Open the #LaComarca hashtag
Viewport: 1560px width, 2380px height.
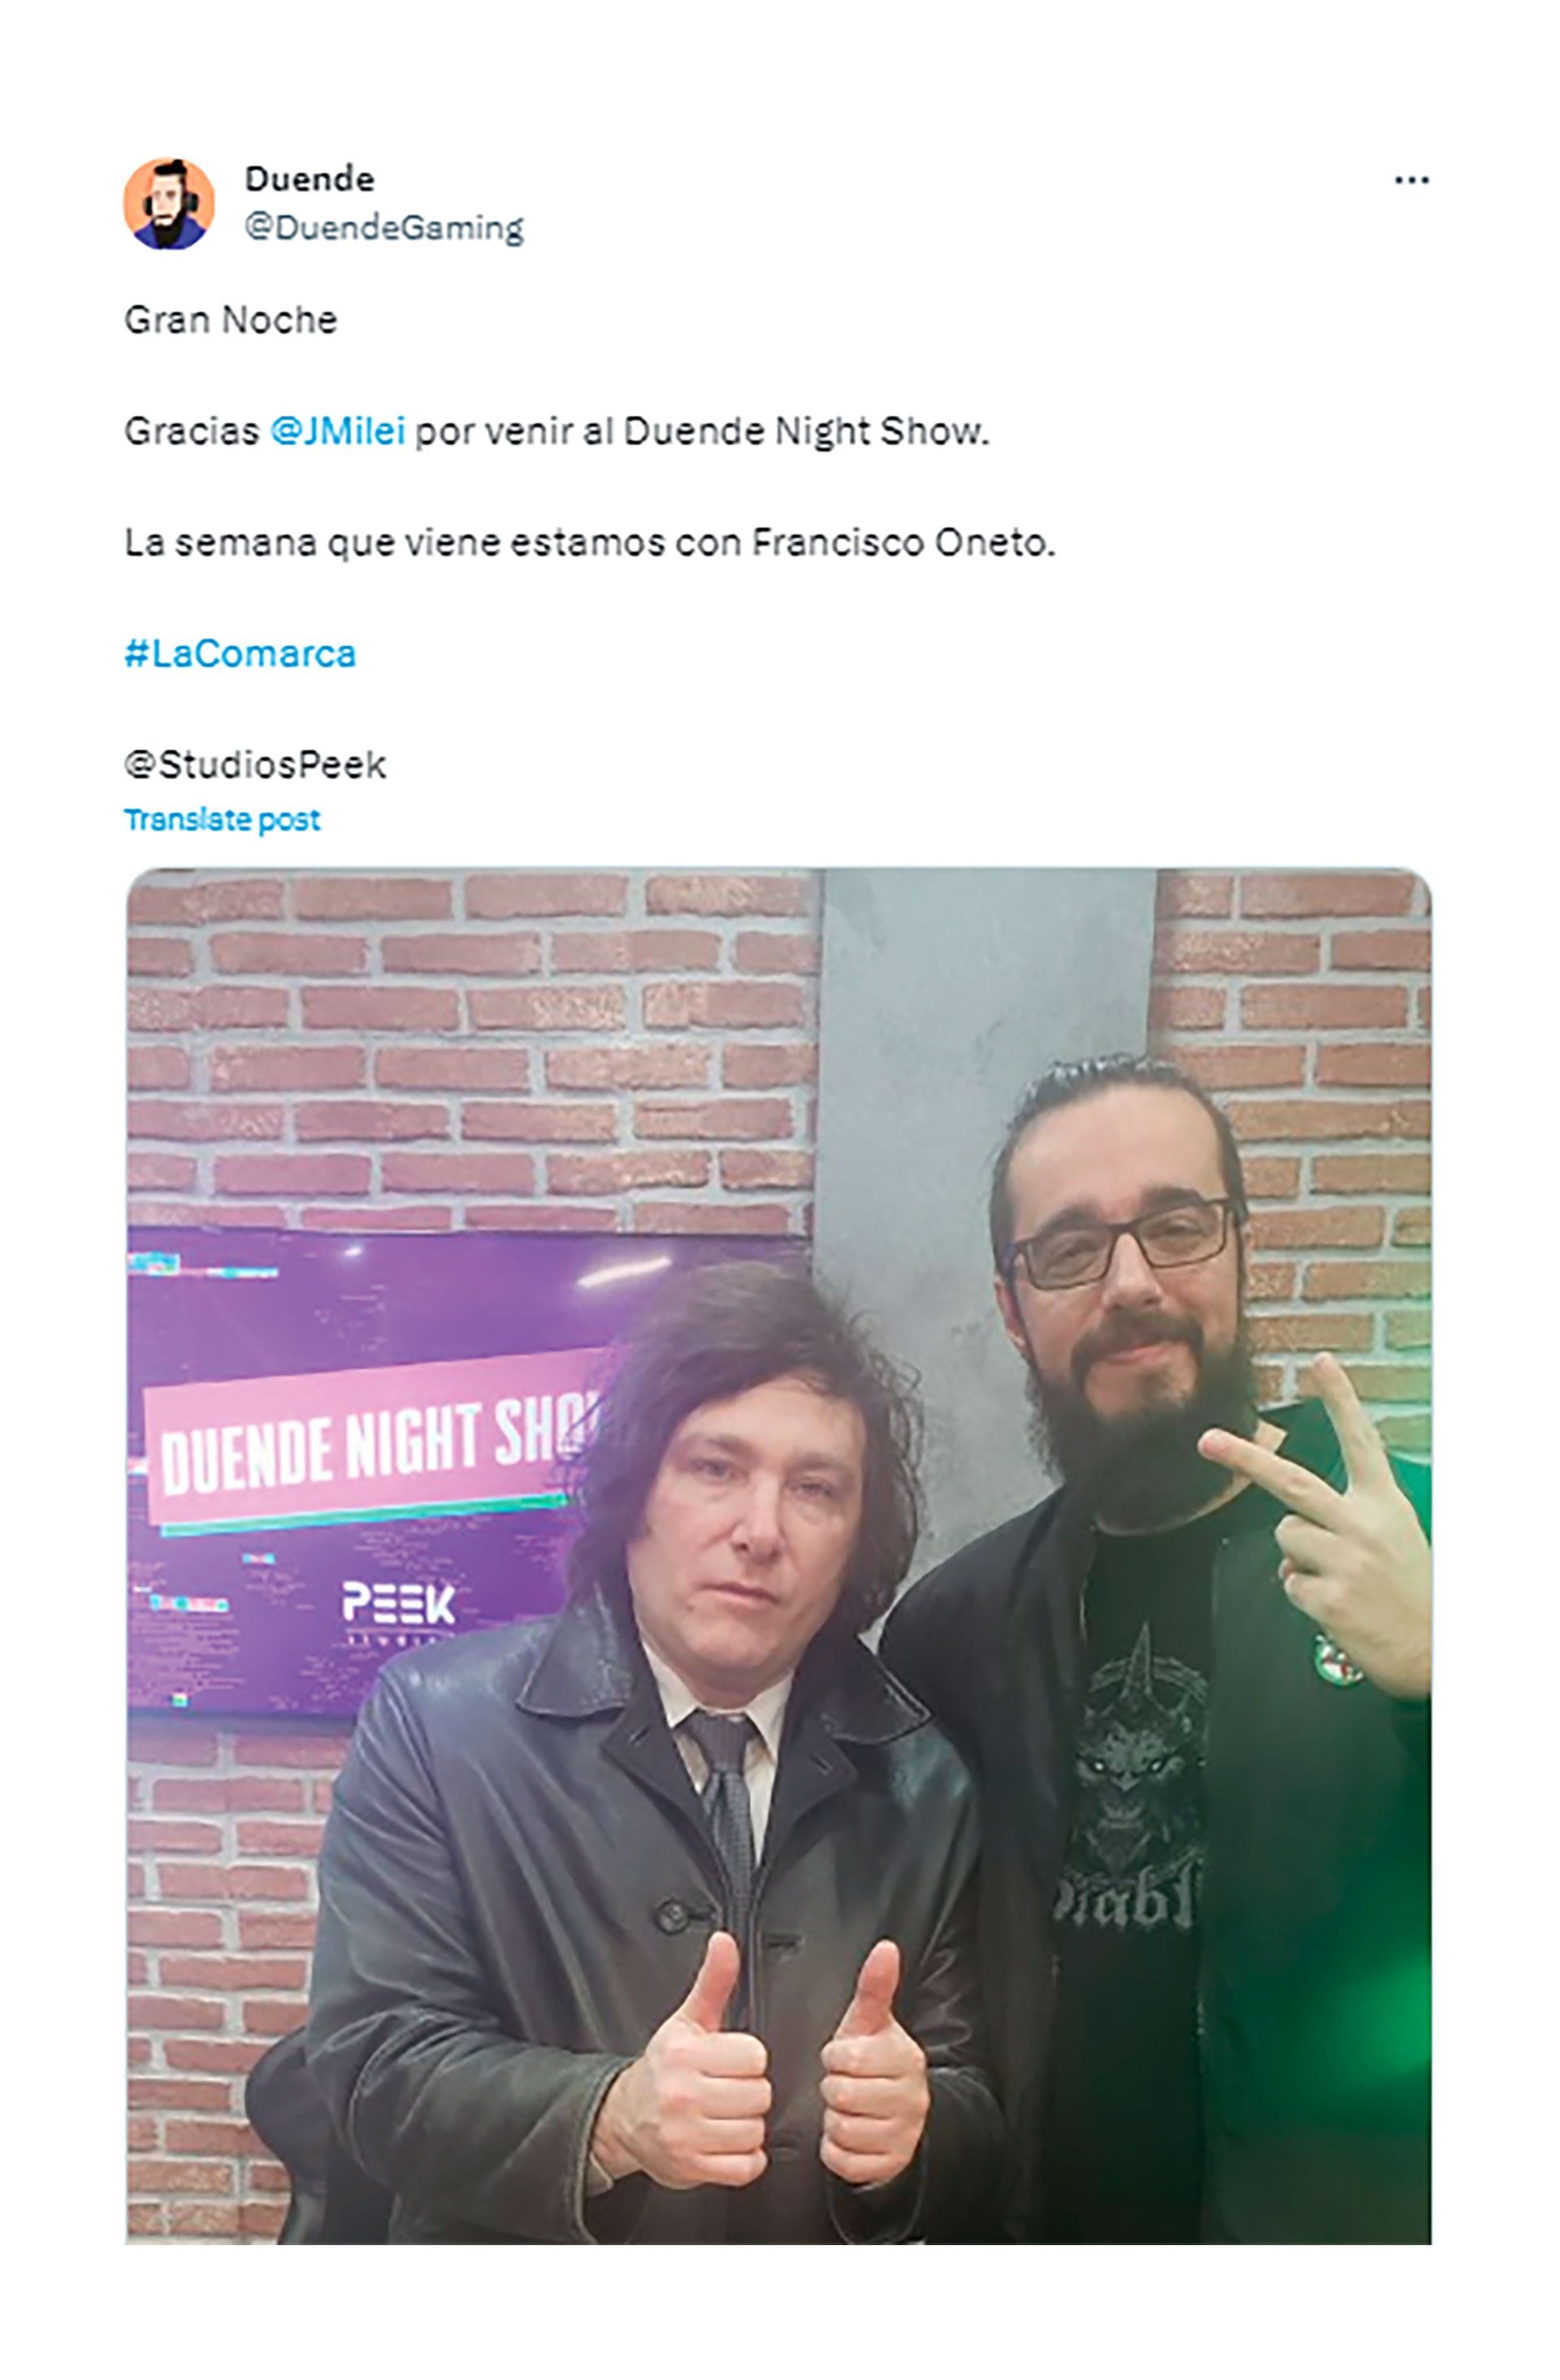click(240, 654)
